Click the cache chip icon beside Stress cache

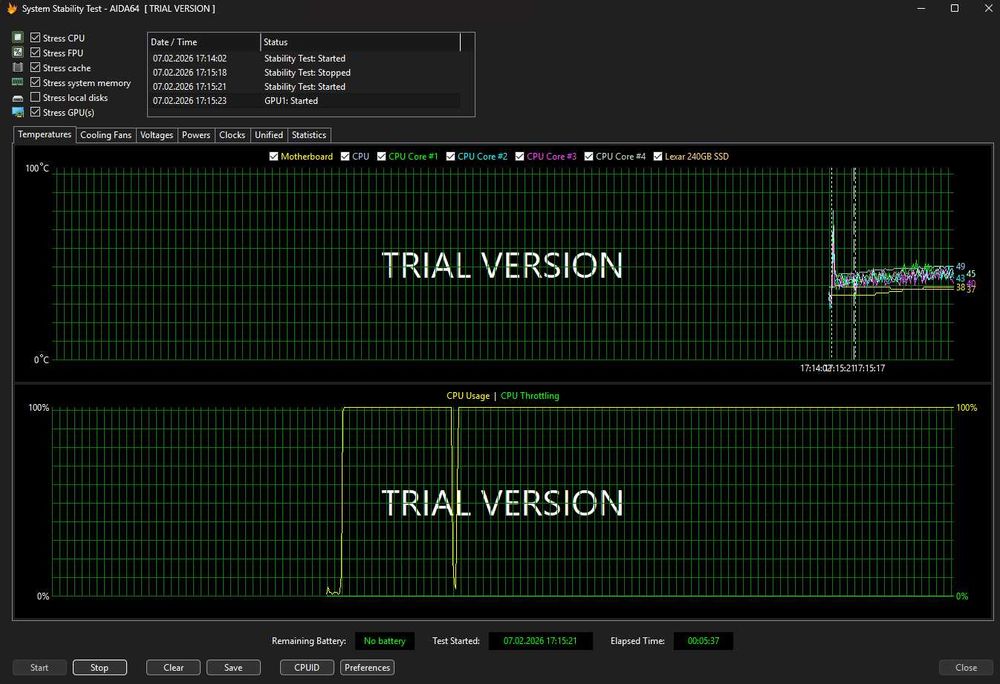tap(18, 68)
